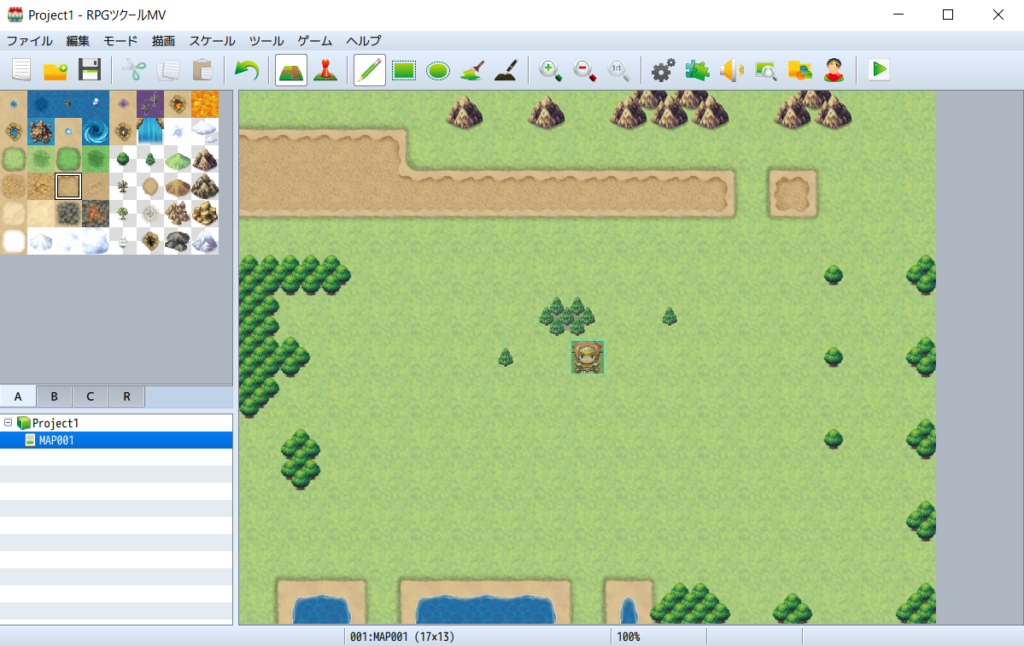Open the Plugin Manager puzzle icon
The width and height of the screenshot is (1024, 646).
697,70
